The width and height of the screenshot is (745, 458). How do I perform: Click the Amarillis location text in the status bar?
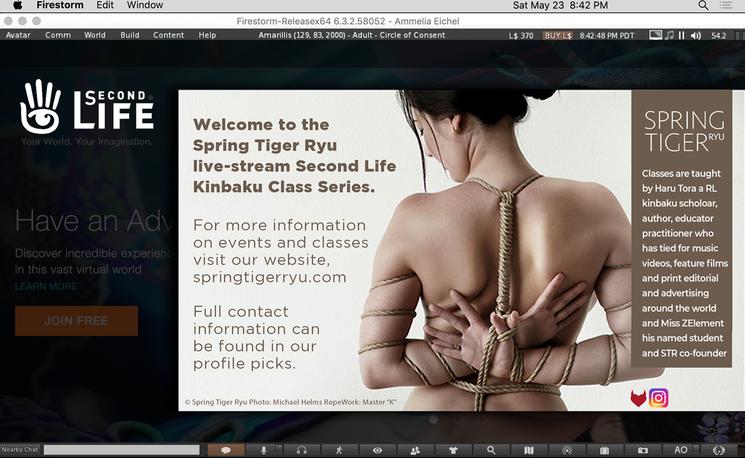352,35
